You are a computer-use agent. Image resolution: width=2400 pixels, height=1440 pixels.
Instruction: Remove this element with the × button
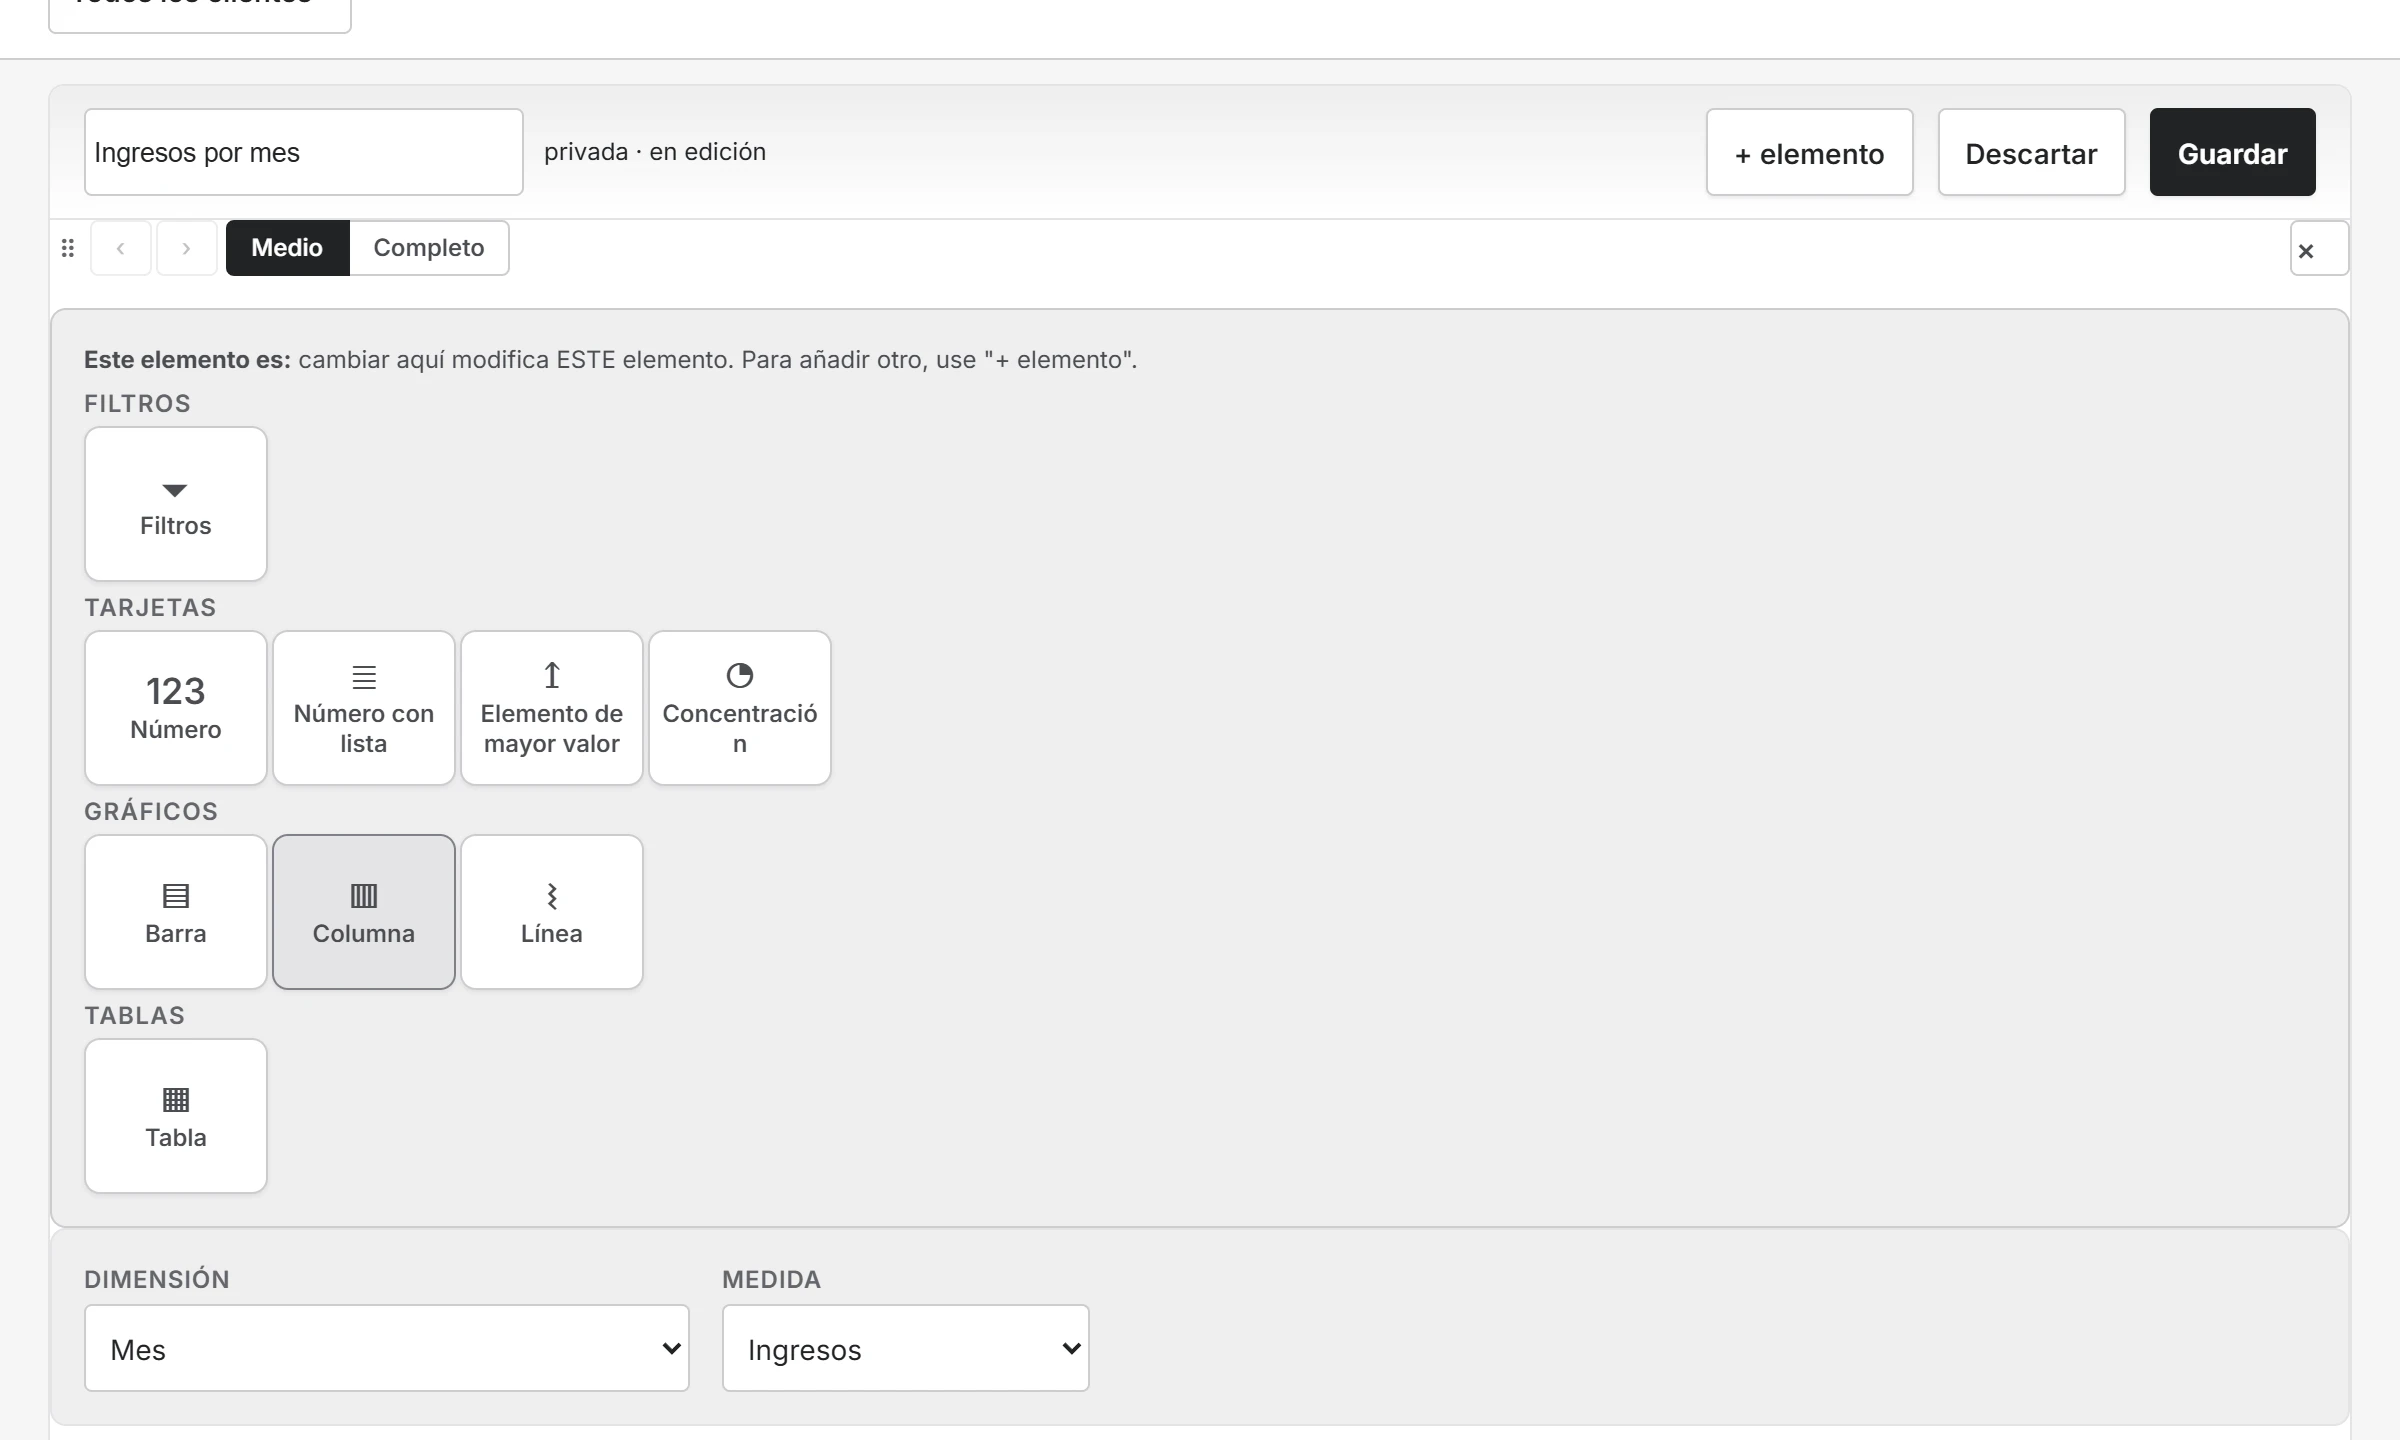[2319, 249]
